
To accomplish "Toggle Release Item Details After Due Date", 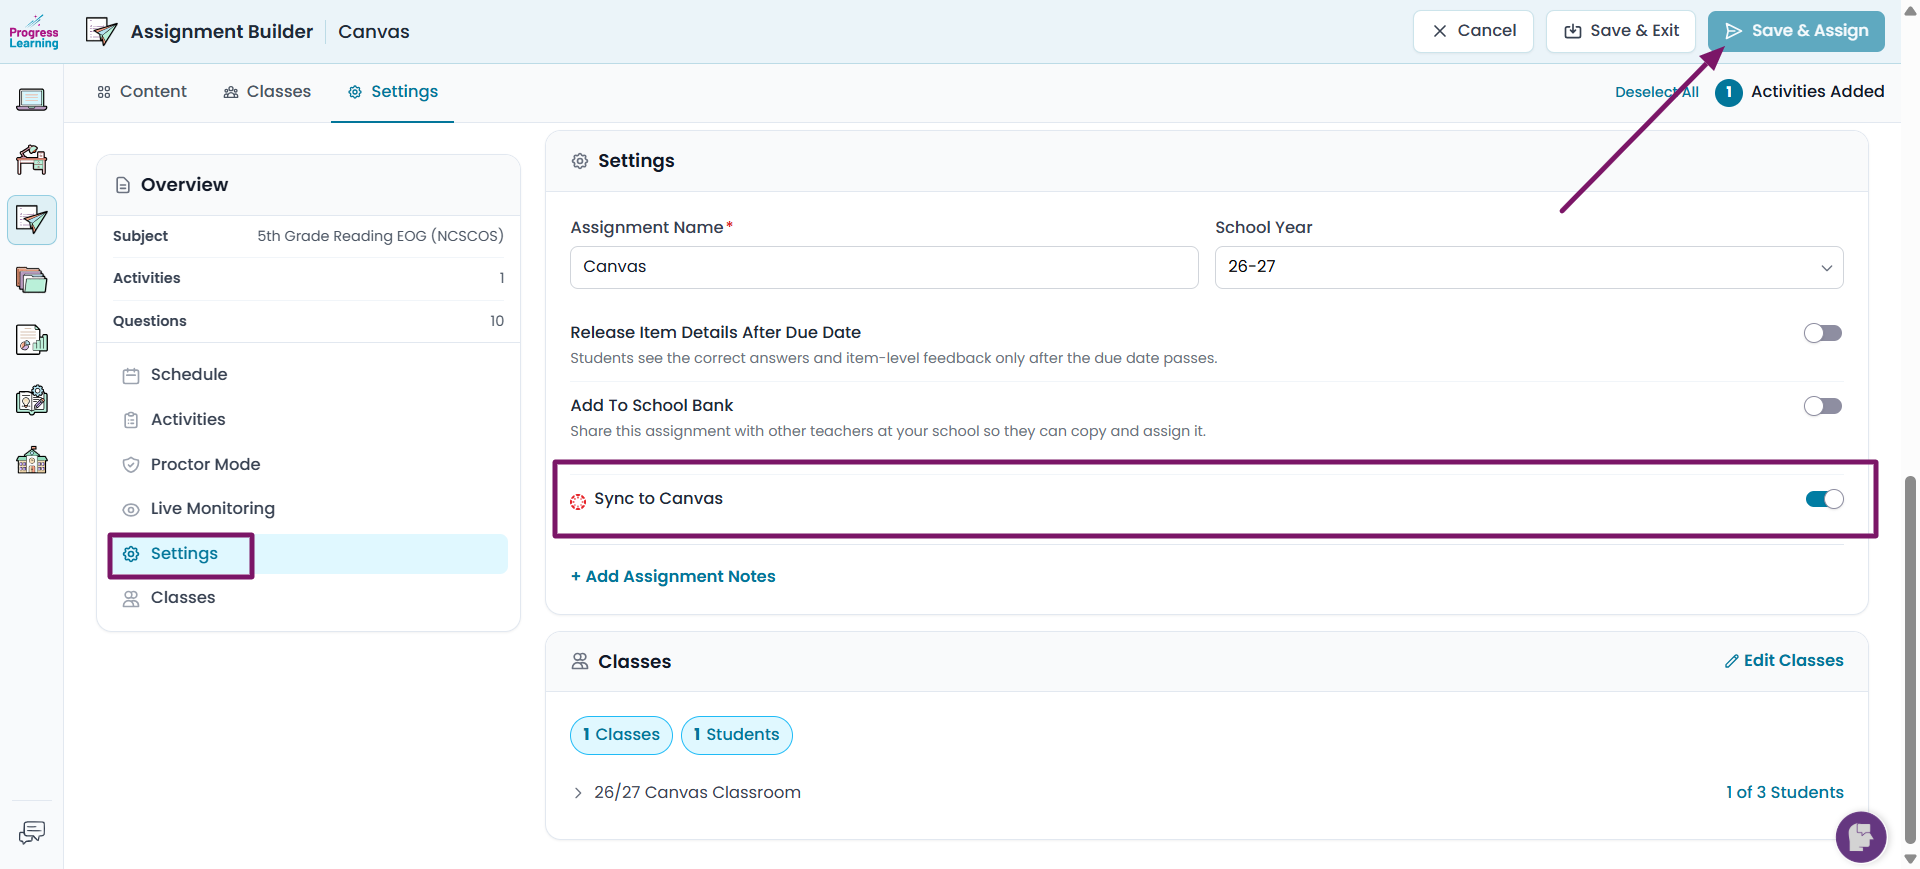I will pos(1823,333).
